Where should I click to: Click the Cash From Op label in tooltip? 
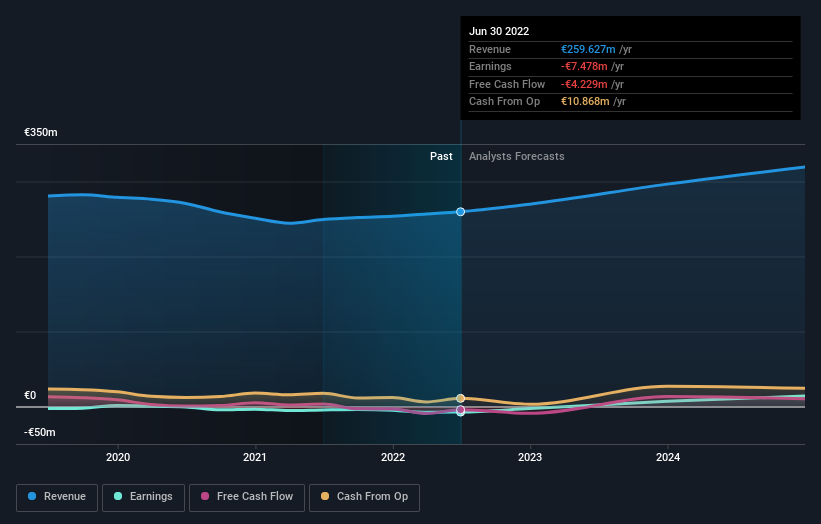[504, 102]
